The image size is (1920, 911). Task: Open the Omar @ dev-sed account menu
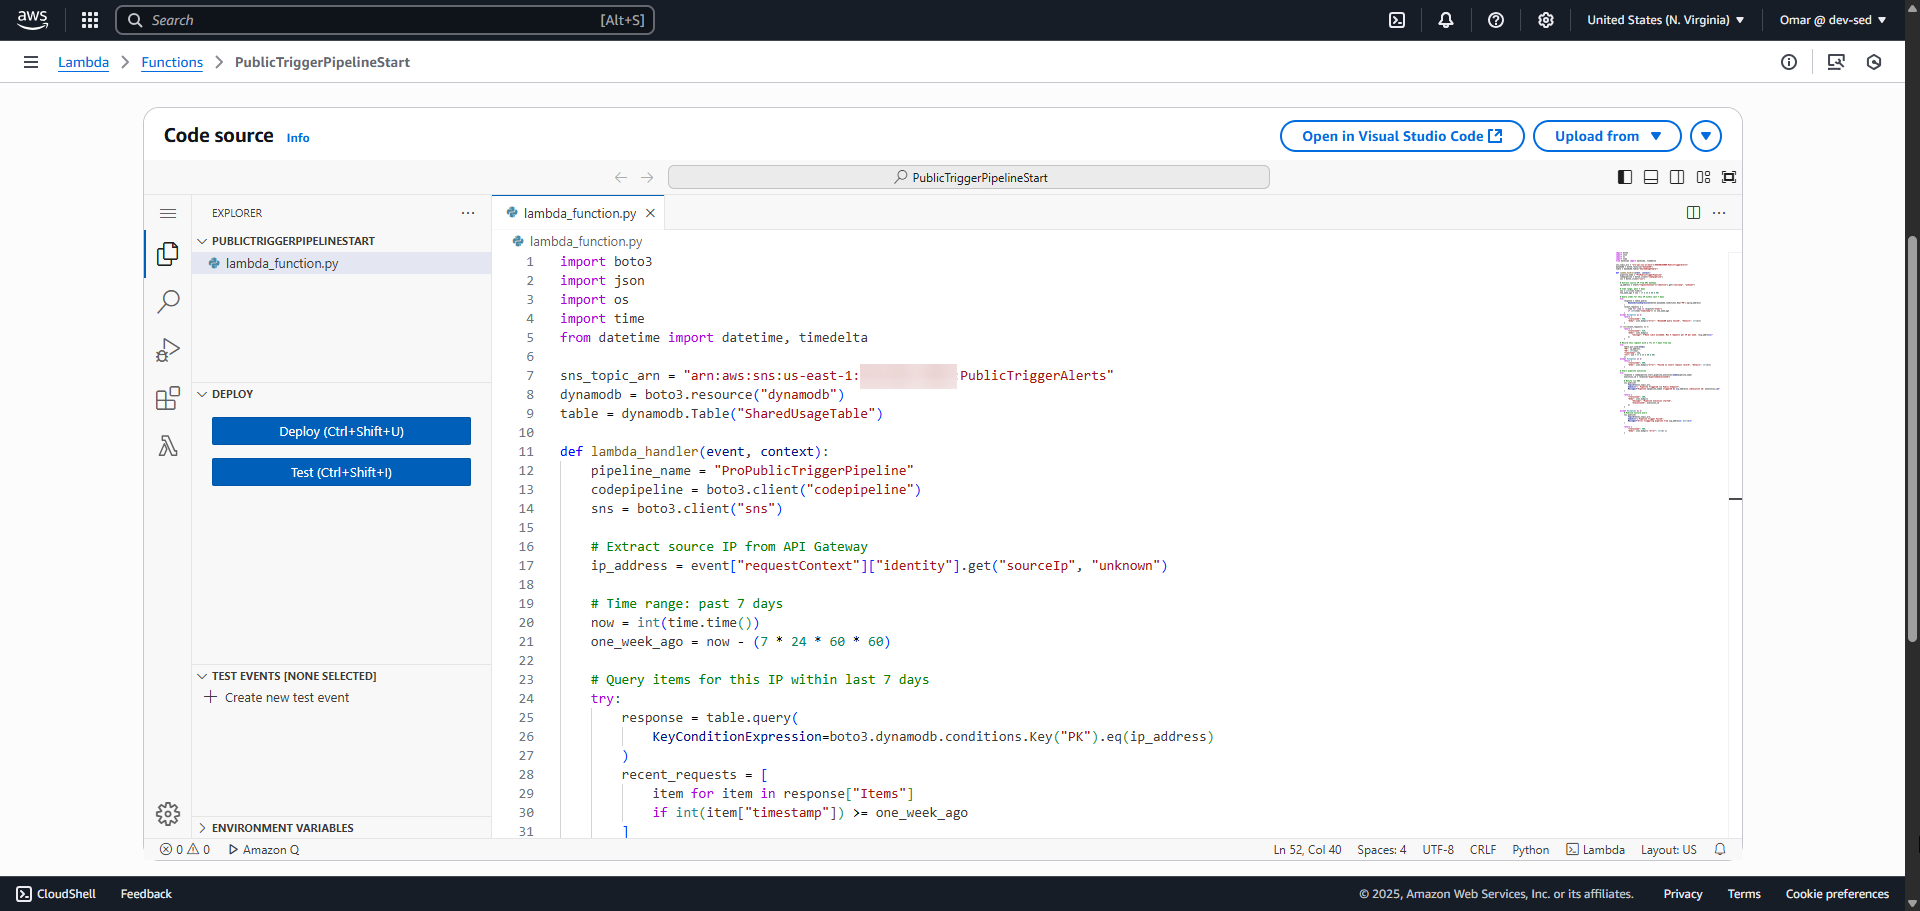[1833, 20]
